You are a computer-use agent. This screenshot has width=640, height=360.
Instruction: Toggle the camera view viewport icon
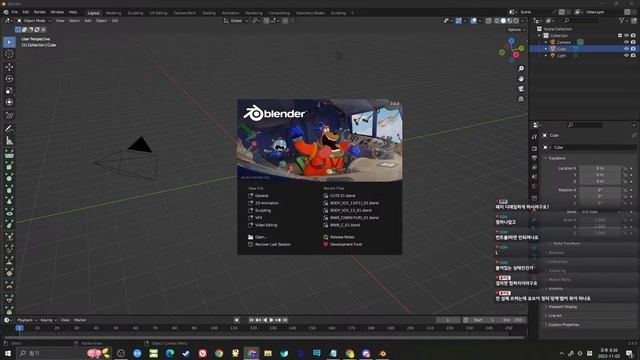click(x=521, y=89)
